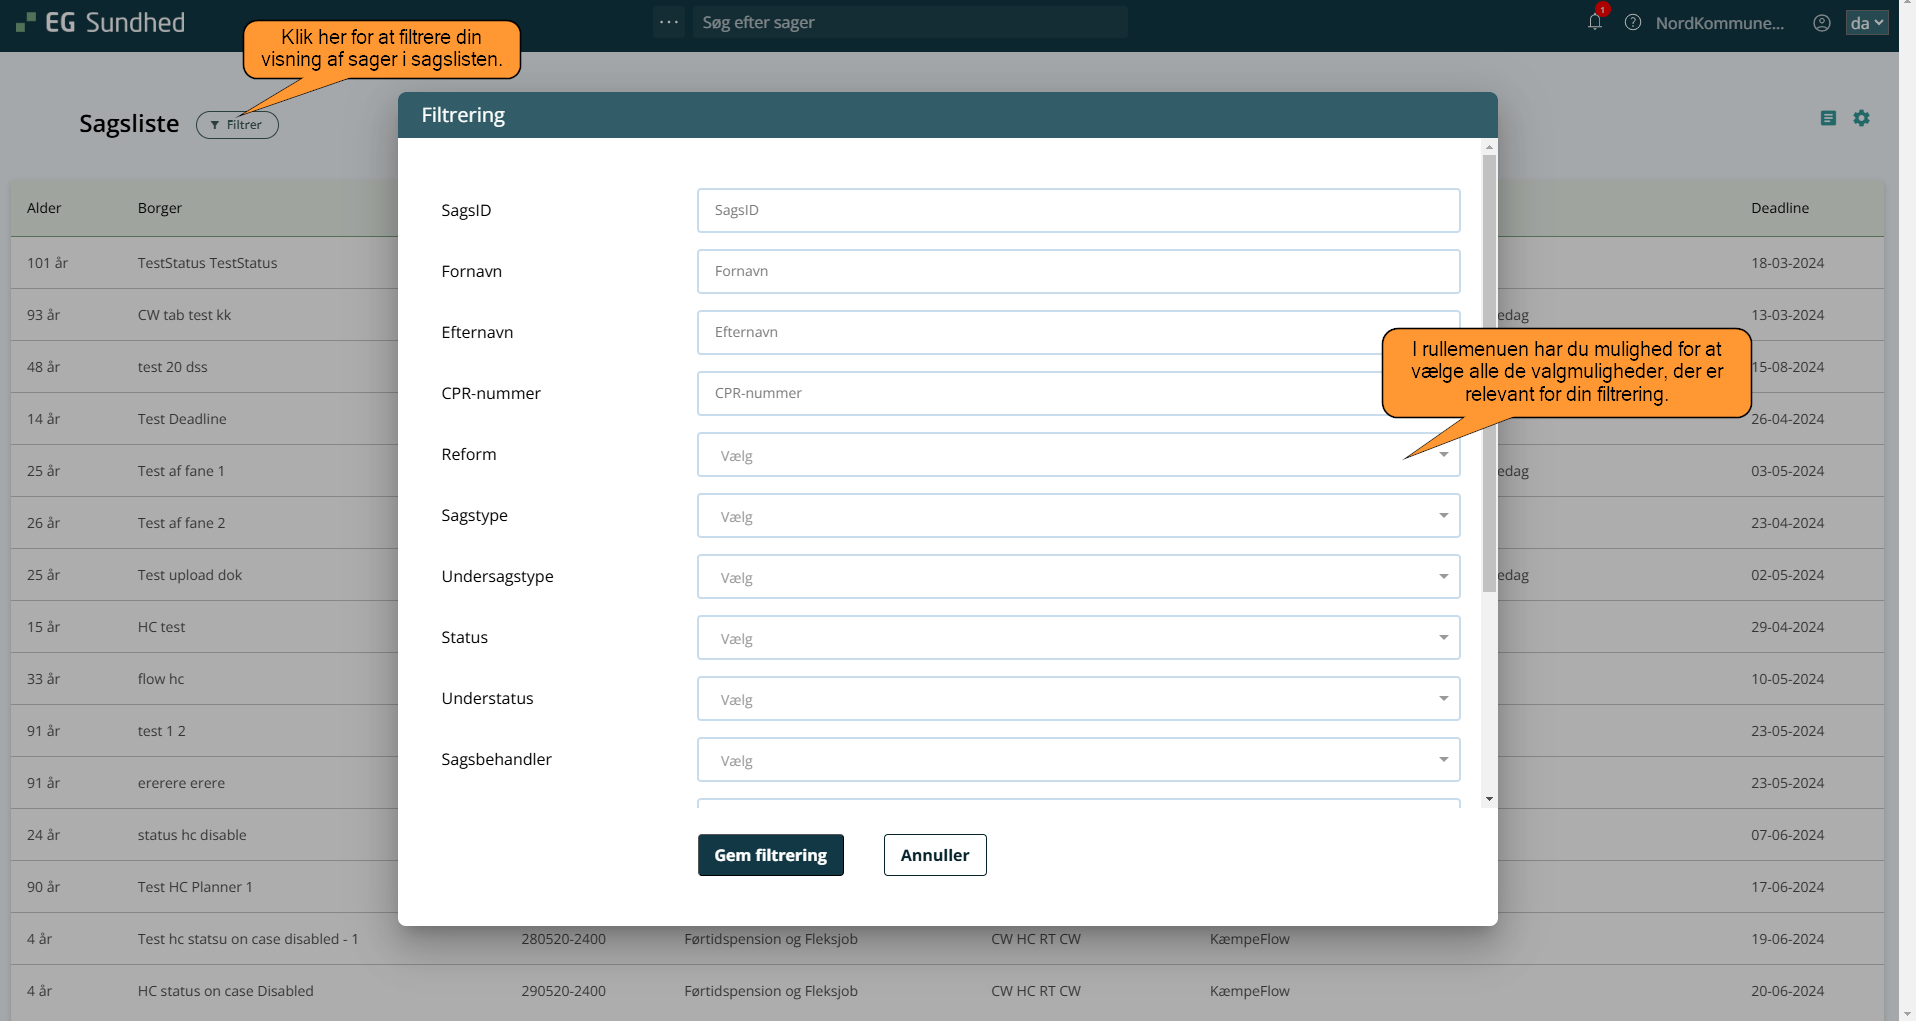This screenshot has width=1916, height=1021.
Task: Open the da language selector
Action: (x=1867, y=22)
